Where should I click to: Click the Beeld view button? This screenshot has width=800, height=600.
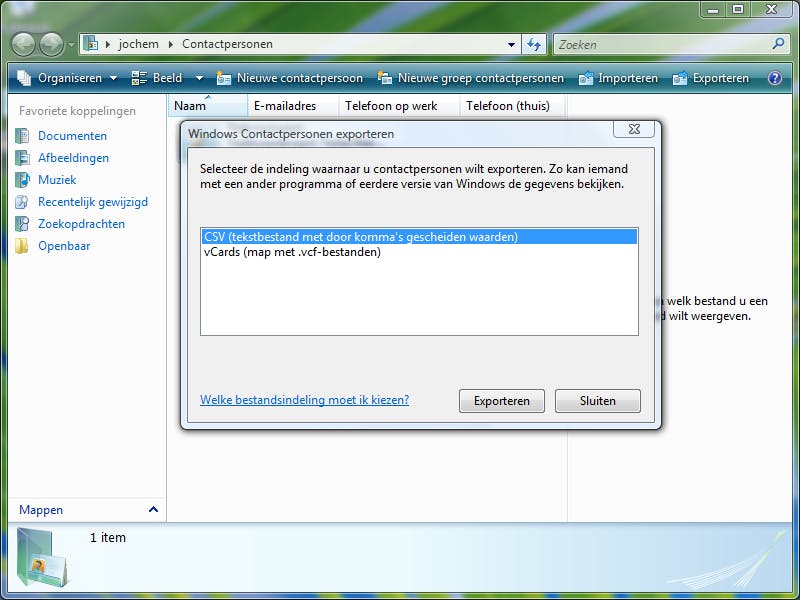pos(157,78)
